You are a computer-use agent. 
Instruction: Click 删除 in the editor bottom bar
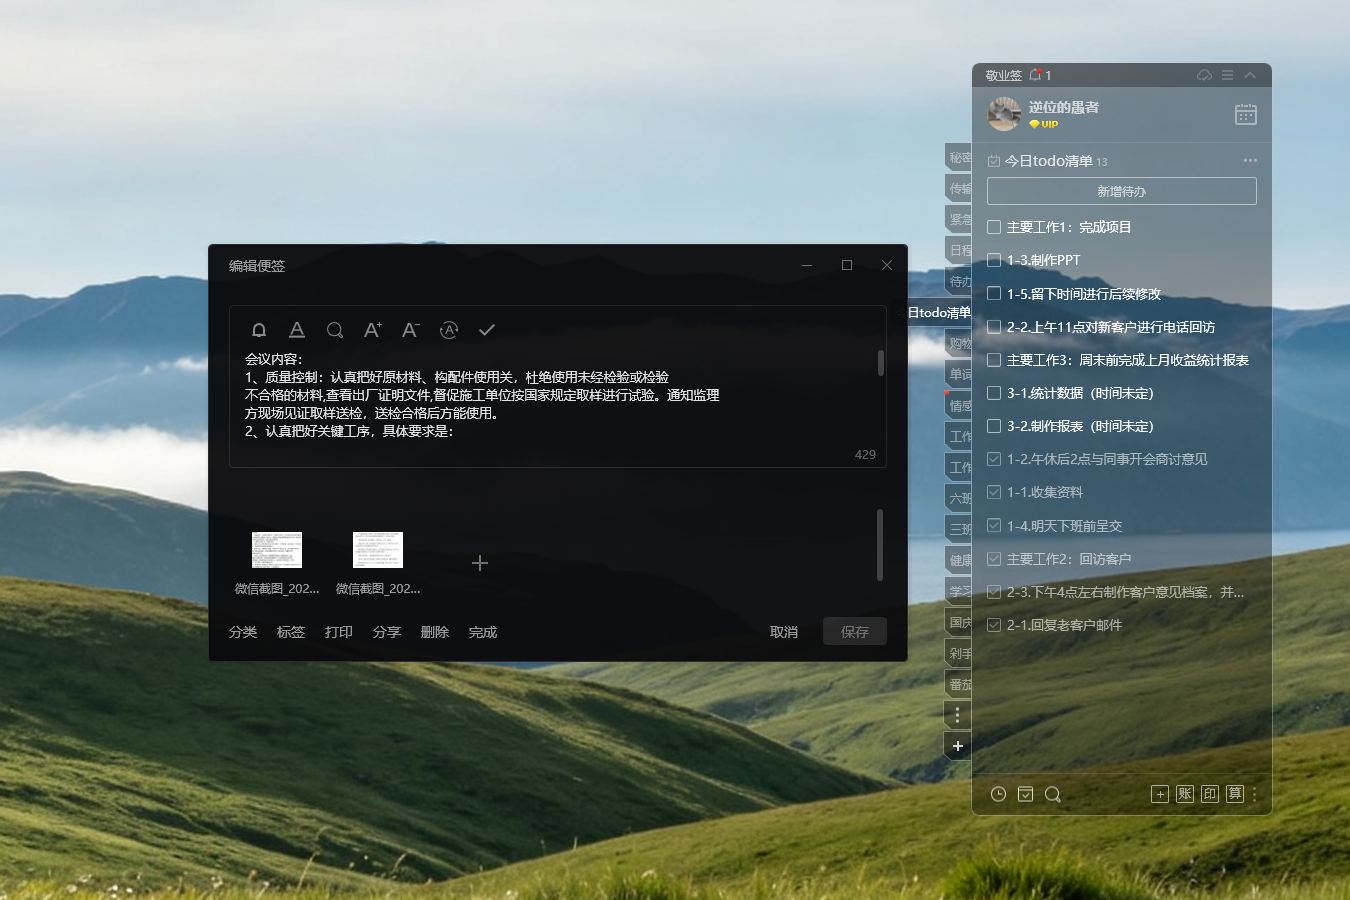pyautogui.click(x=435, y=632)
